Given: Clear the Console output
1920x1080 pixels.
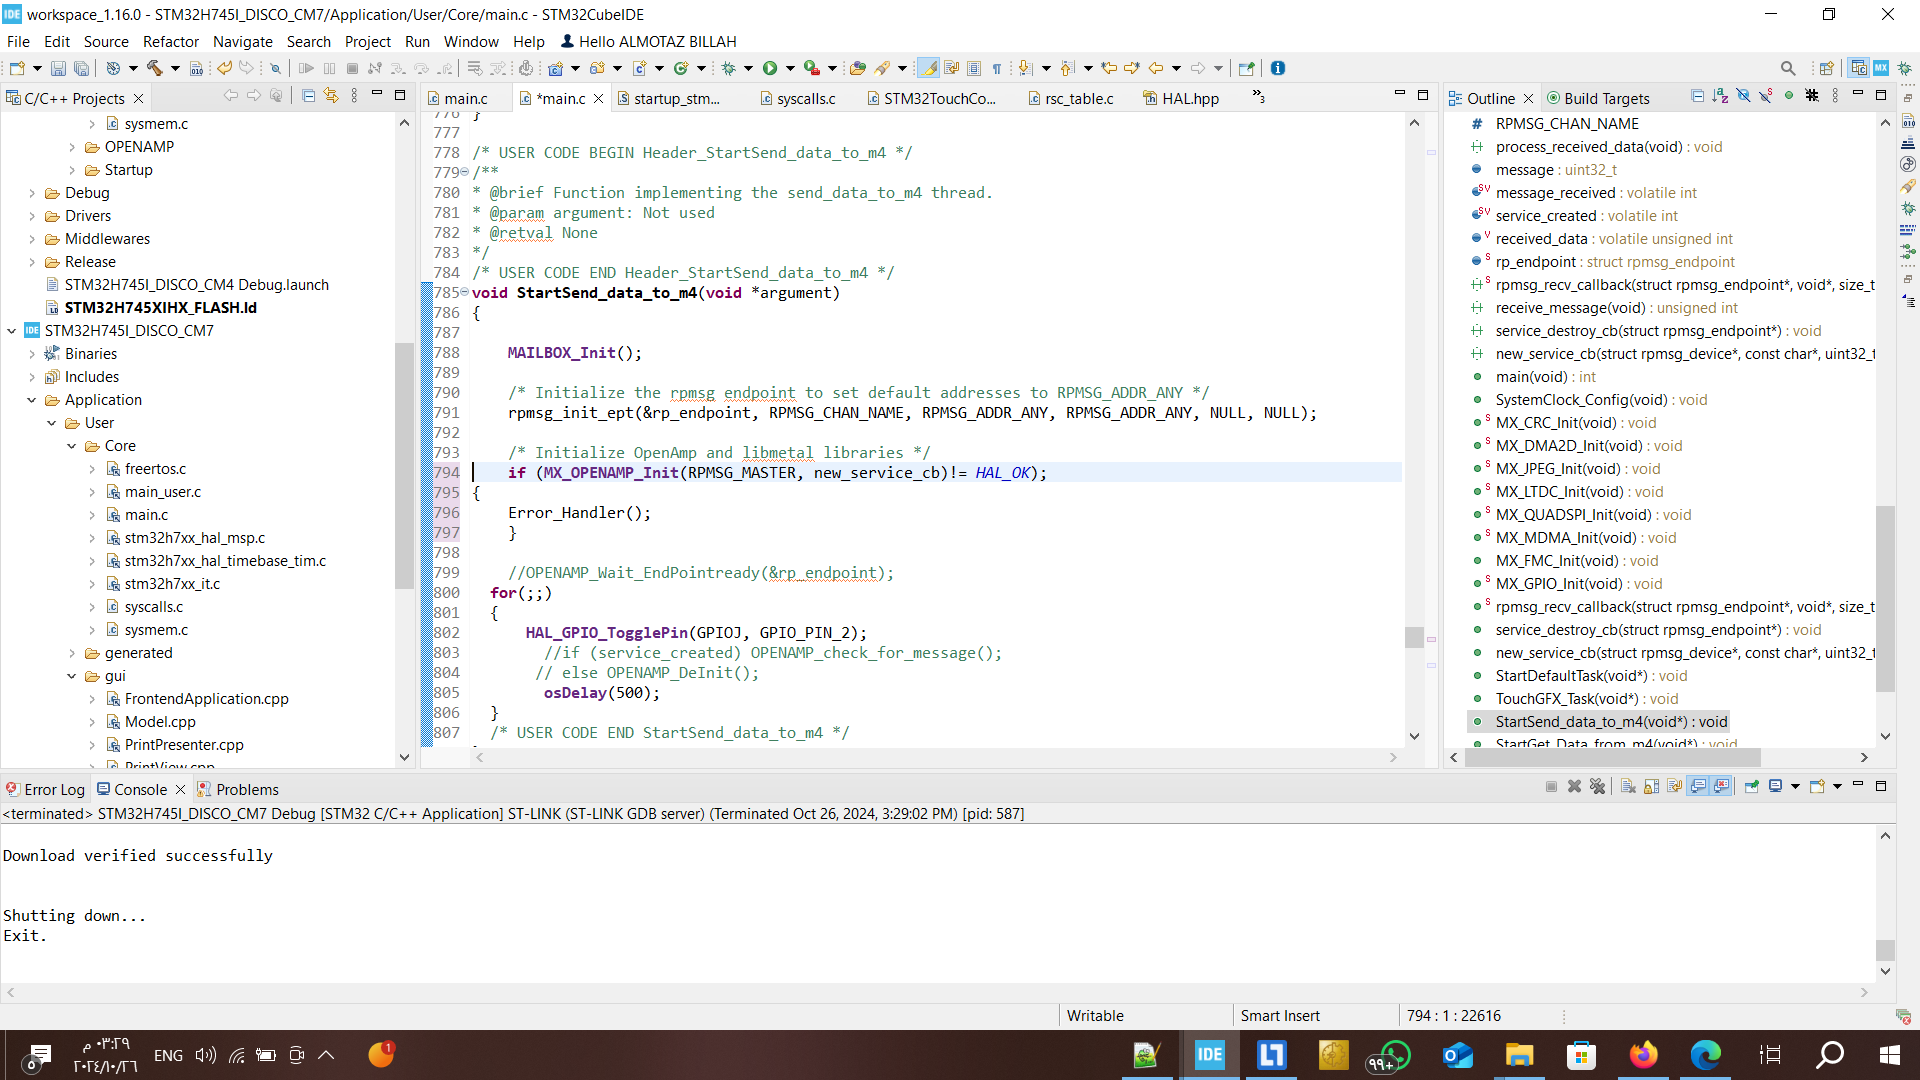Looking at the screenshot, I should [1627, 788].
